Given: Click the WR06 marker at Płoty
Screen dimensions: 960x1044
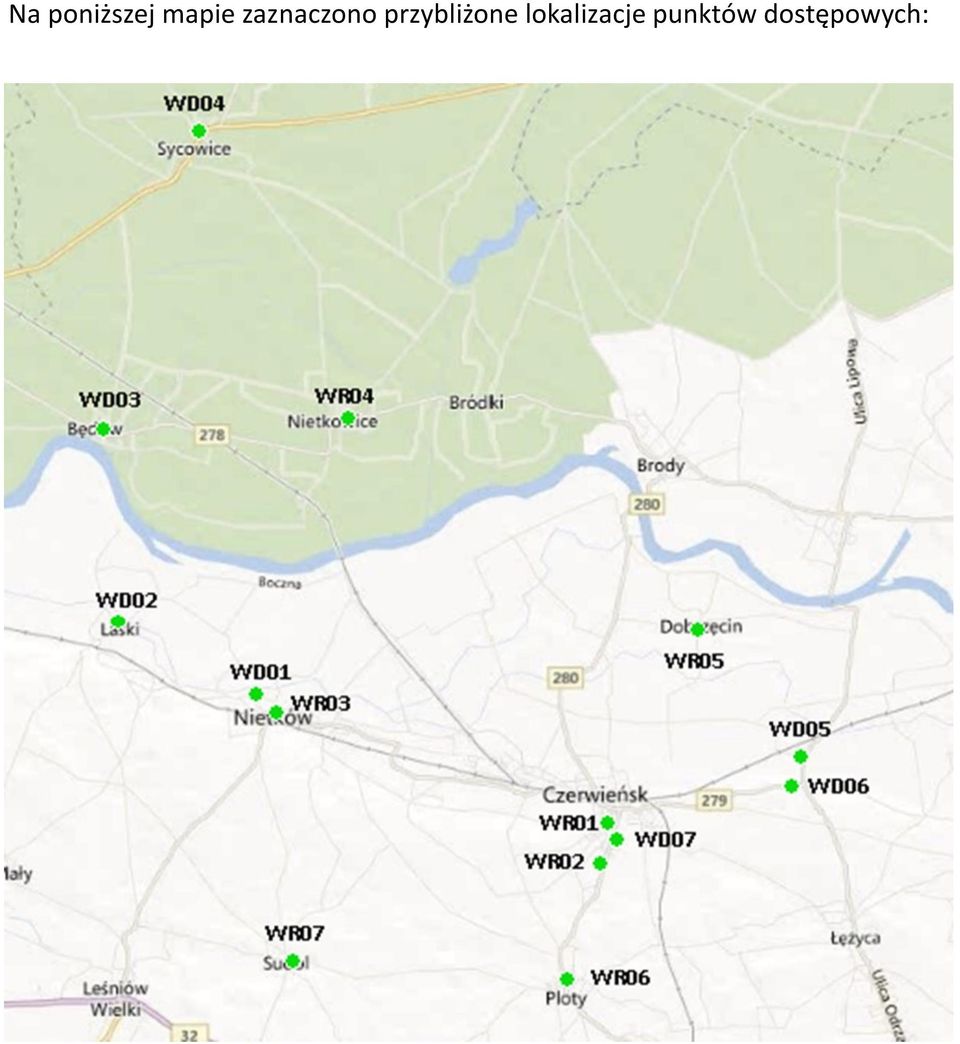Looking at the screenshot, I should tap(567, 979).
